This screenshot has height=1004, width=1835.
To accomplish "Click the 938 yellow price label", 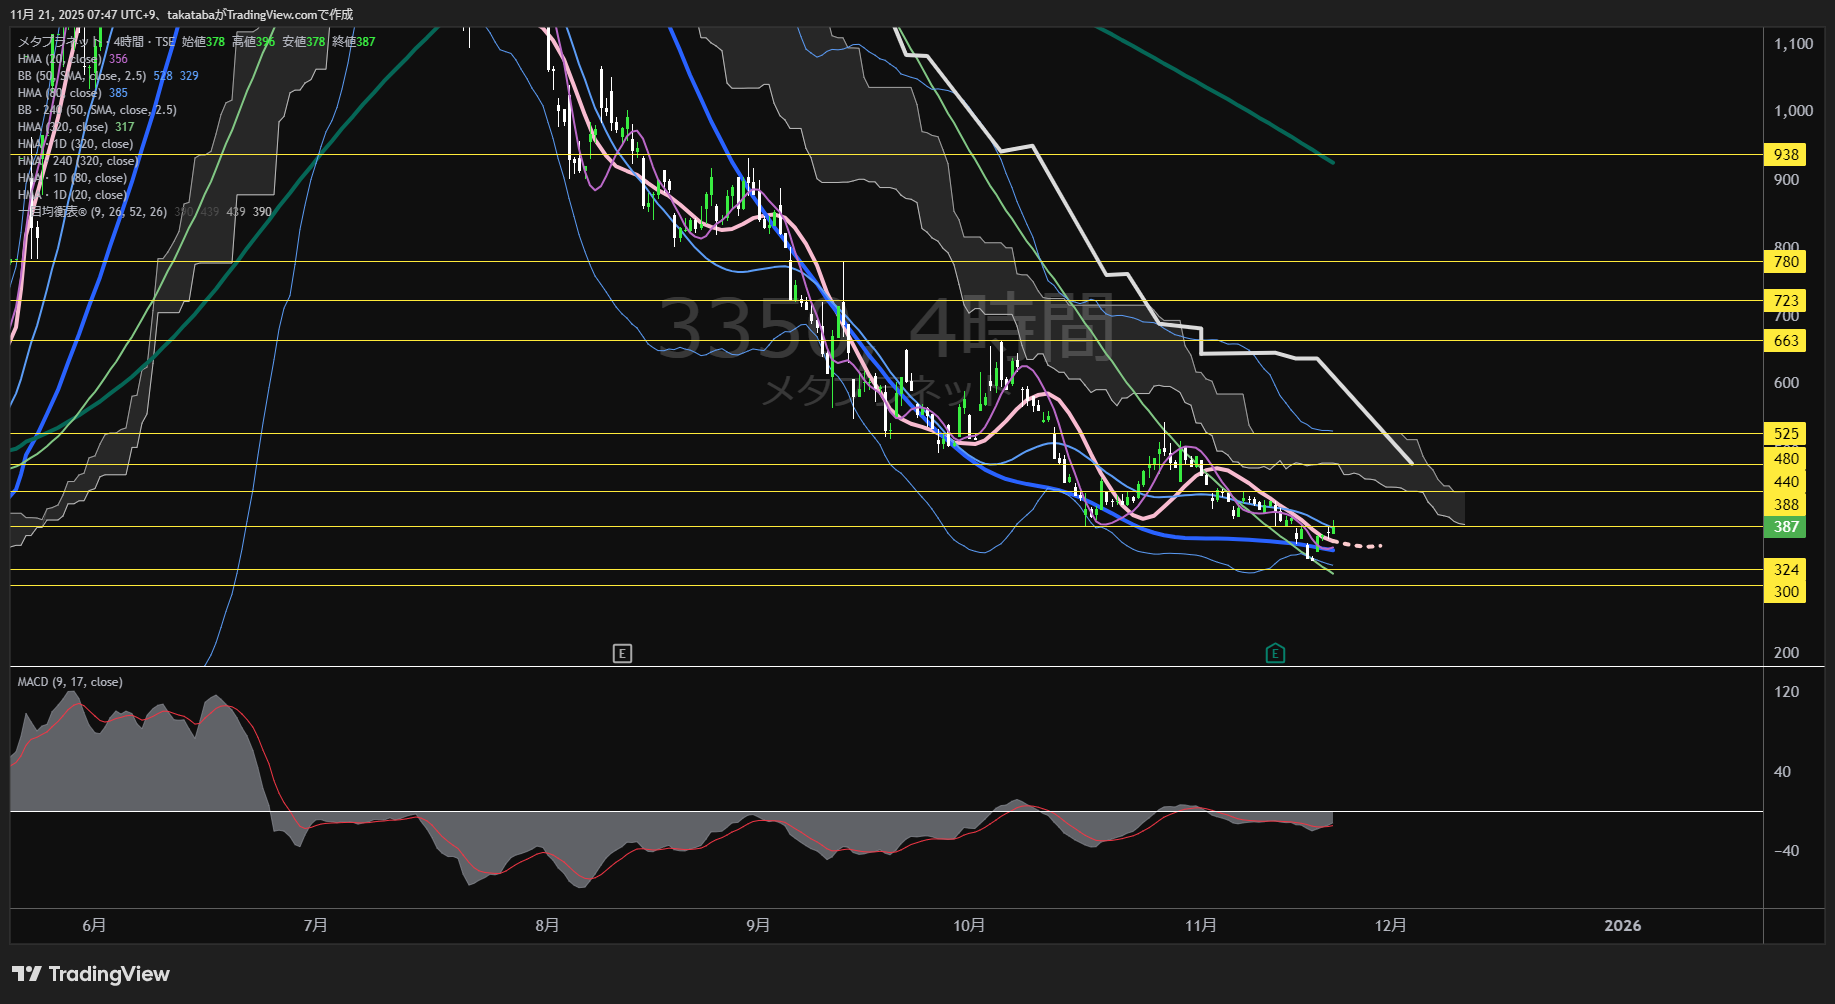I will [1785, 155].
